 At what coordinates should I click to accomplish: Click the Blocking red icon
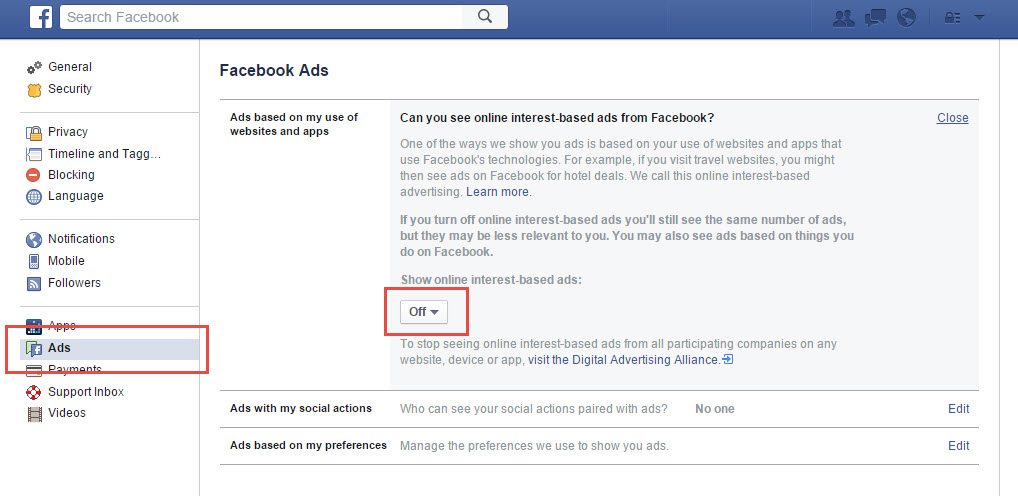34,175
